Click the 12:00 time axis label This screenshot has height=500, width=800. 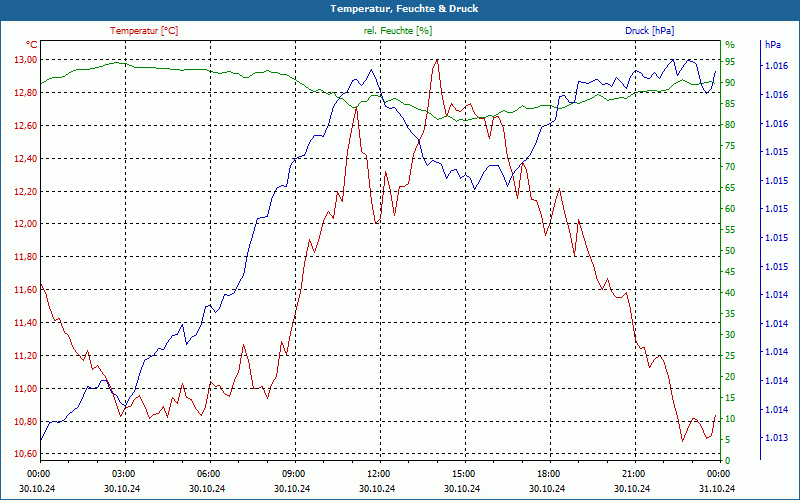point(379,473)
